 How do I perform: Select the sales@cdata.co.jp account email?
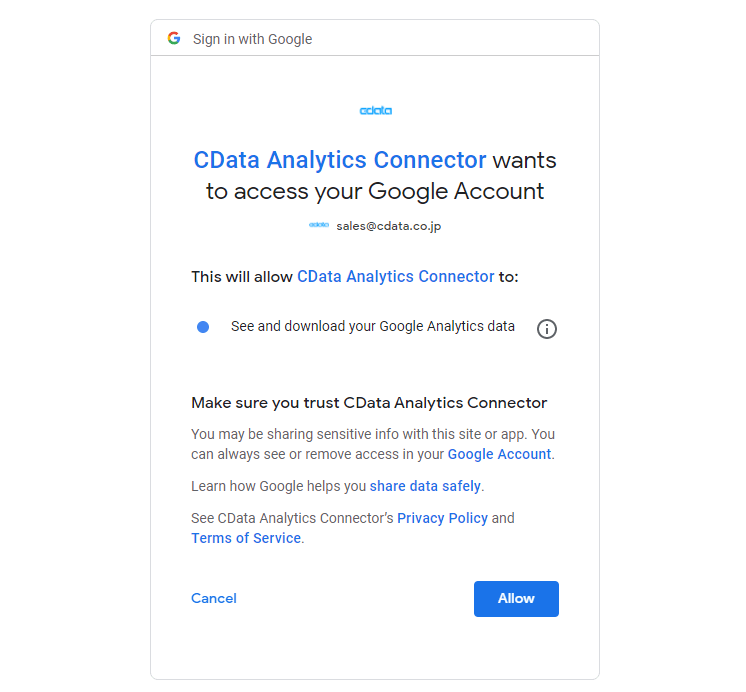[x=388, y=226]
